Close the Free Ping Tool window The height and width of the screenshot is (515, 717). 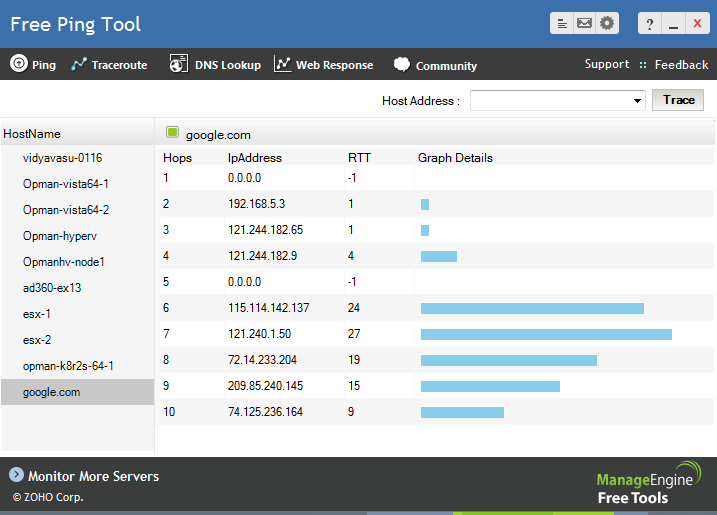[697, 23]
